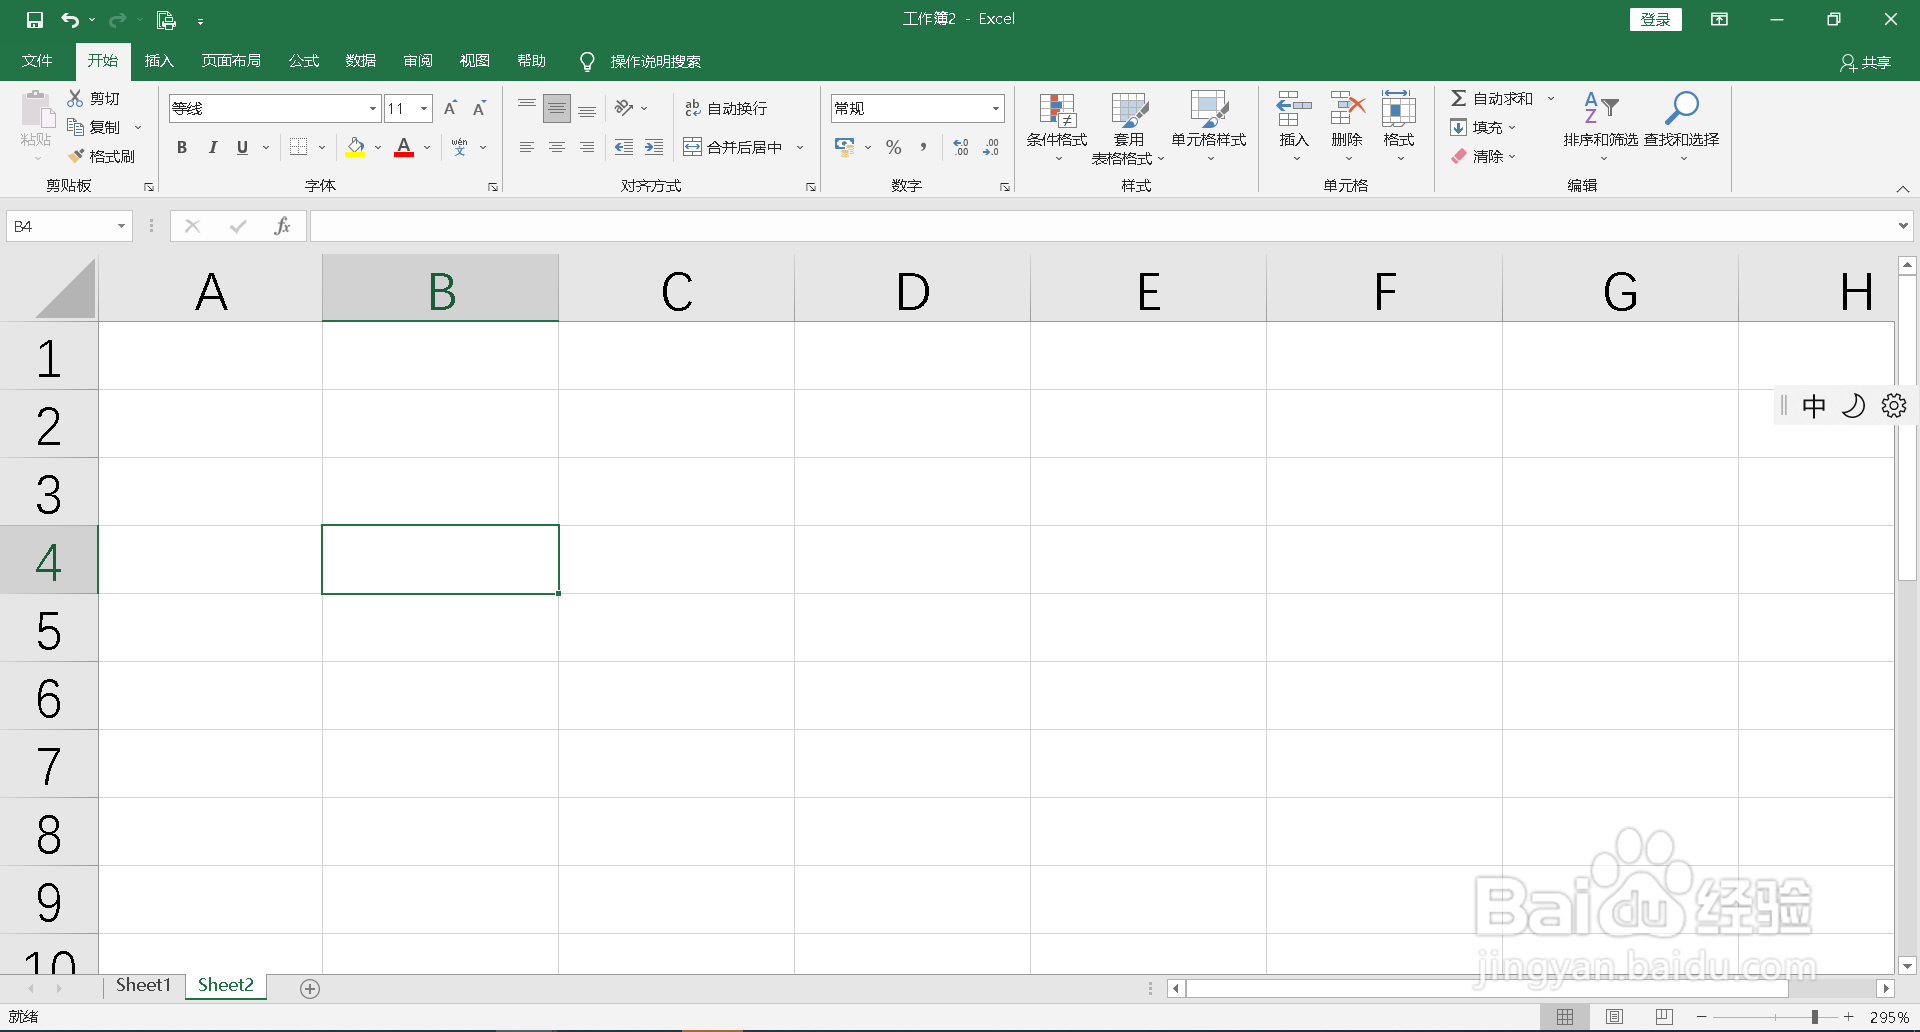The height and width of the screenshot is (1032, 1920).
Task: Toggle middle vertical alignment
Action: [557, 108]
